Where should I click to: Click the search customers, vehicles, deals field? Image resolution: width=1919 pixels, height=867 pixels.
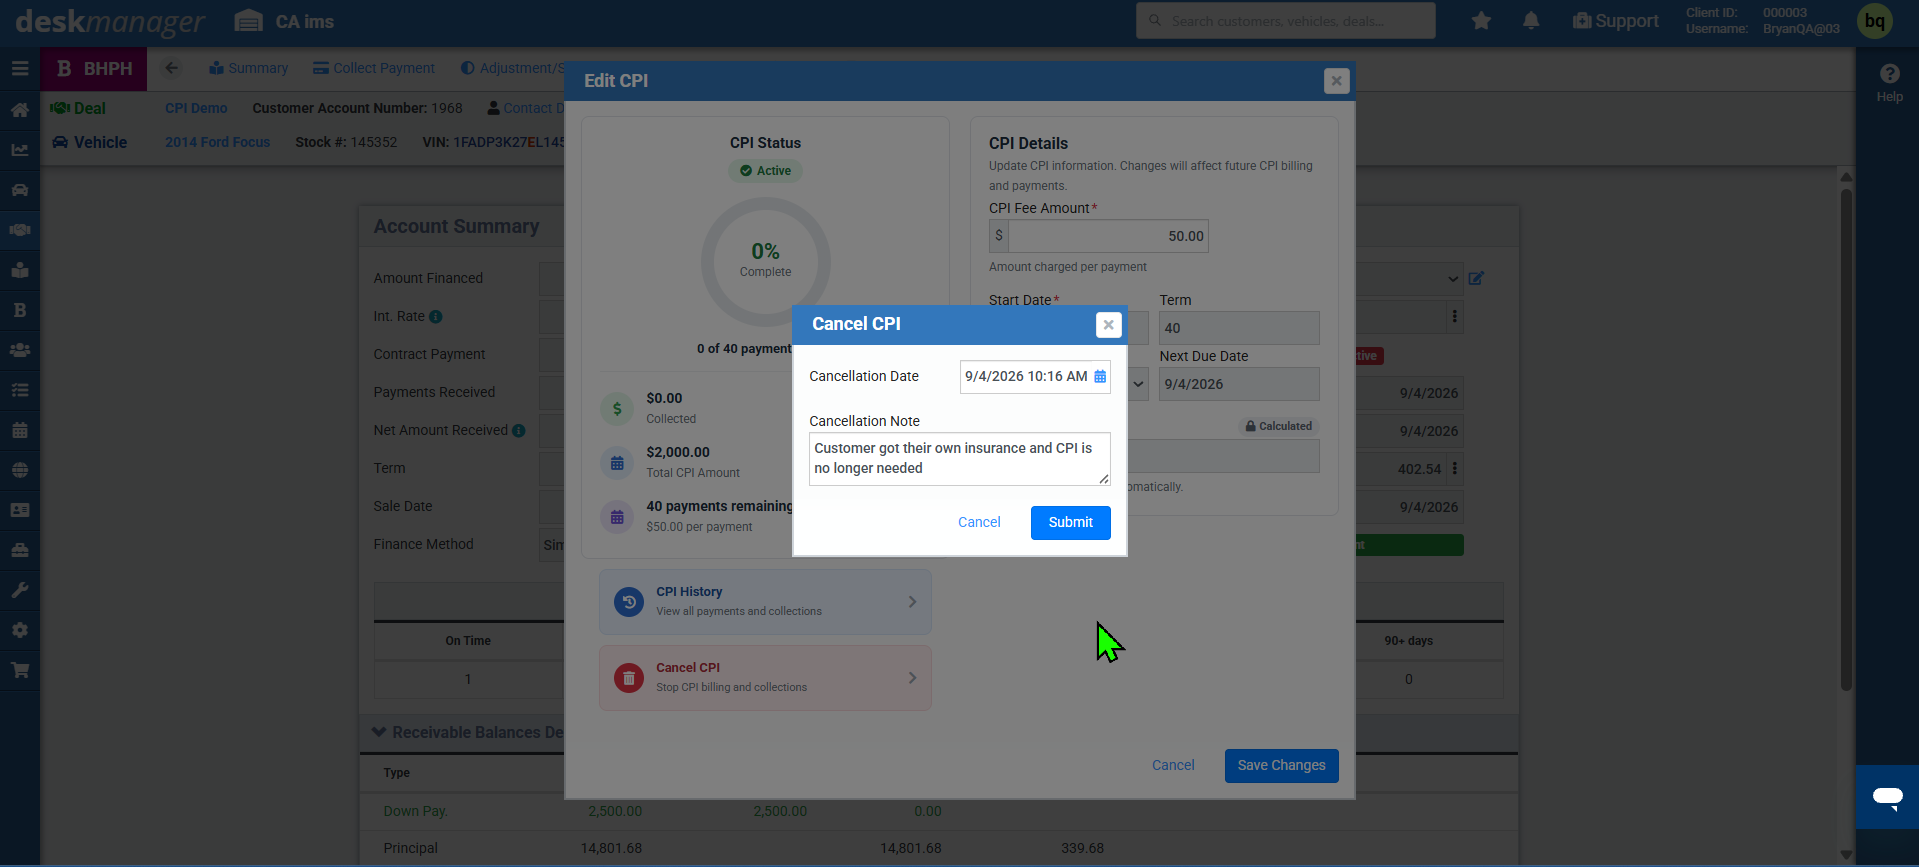click(x=1286, y=21)
